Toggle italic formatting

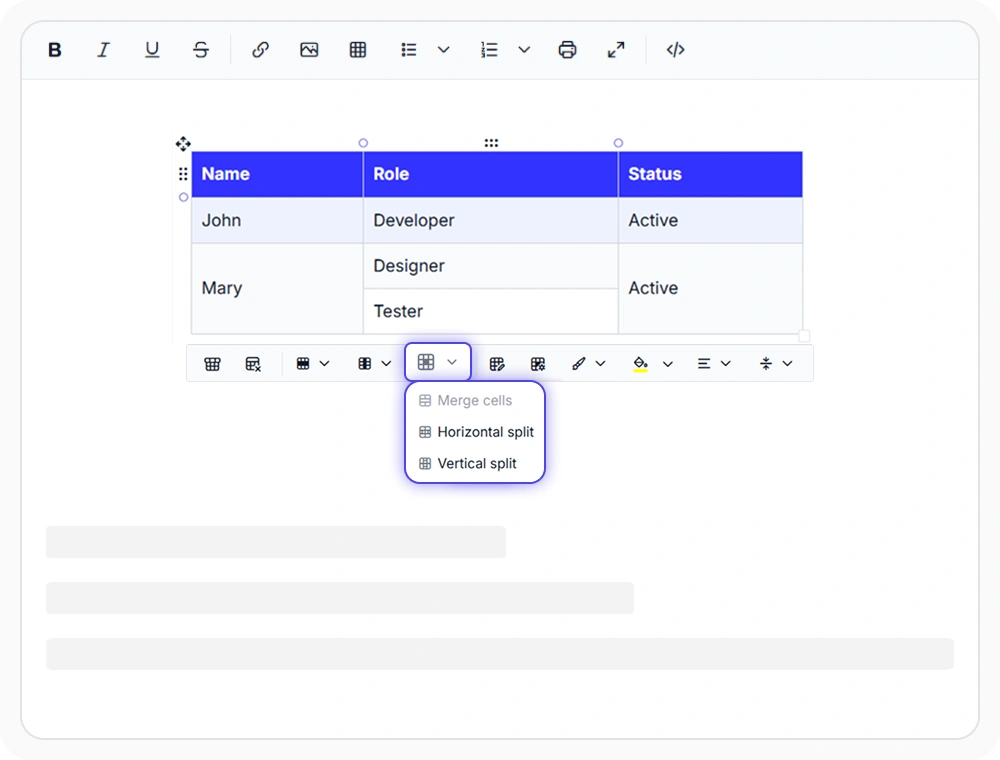point(103,50)
